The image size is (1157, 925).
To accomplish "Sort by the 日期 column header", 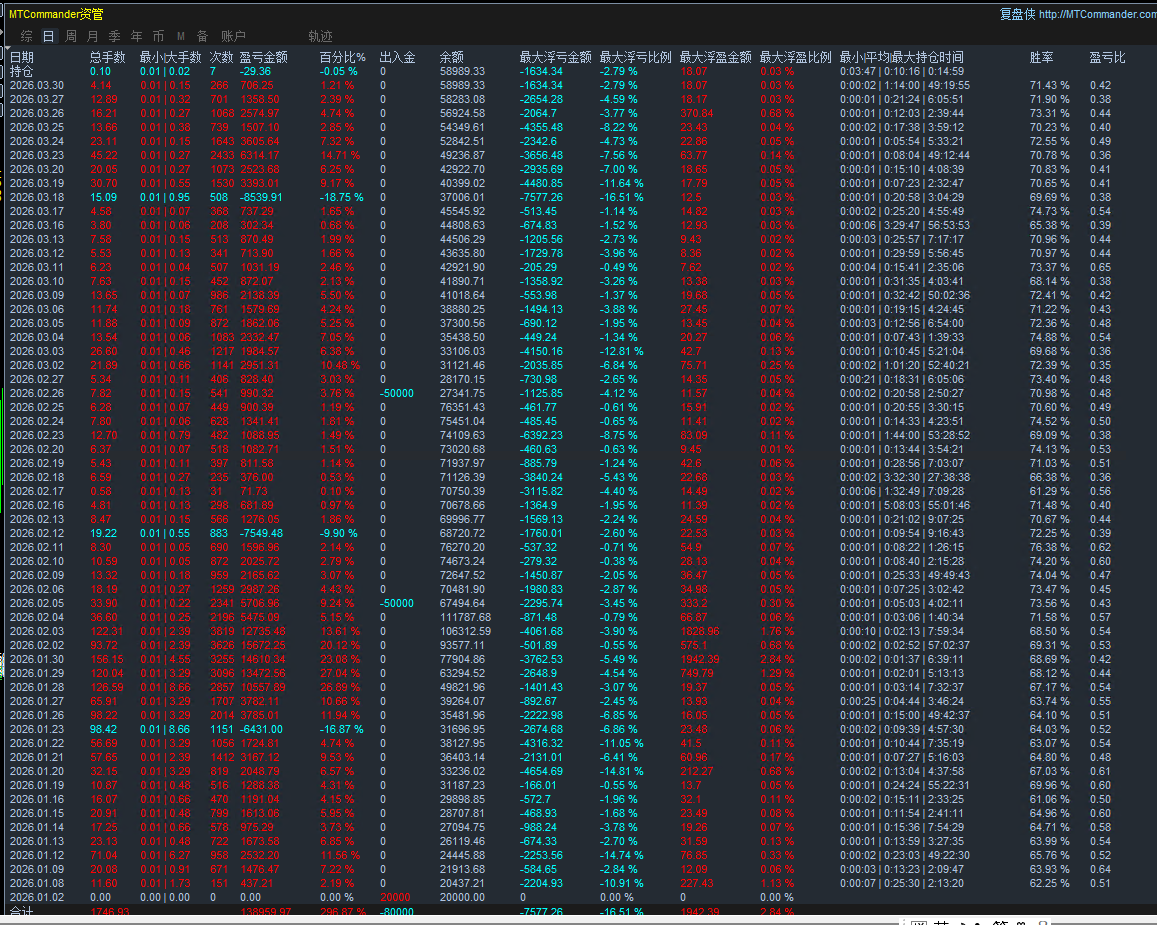I will click(22, 58).
